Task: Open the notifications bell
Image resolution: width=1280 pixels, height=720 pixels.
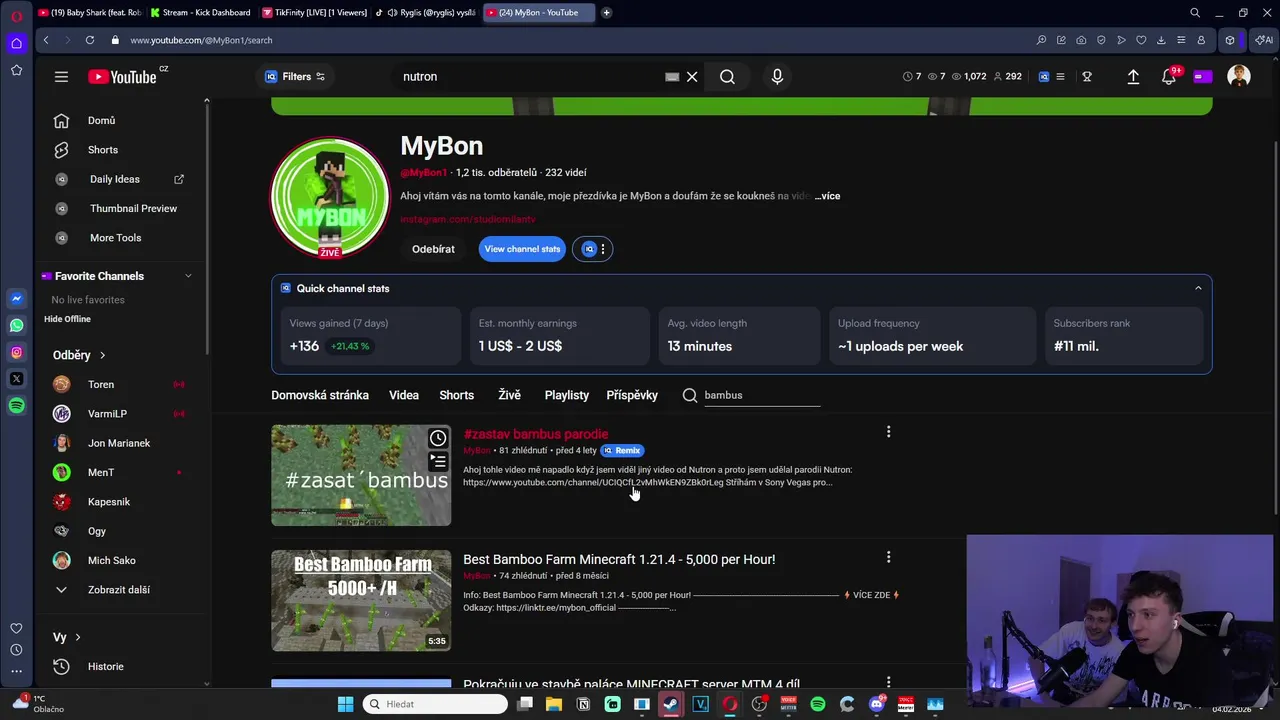Action: tap(1168, 77)
